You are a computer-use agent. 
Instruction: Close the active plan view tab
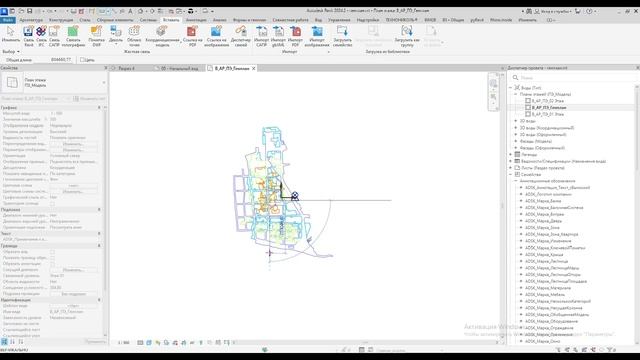coord(253,69)
